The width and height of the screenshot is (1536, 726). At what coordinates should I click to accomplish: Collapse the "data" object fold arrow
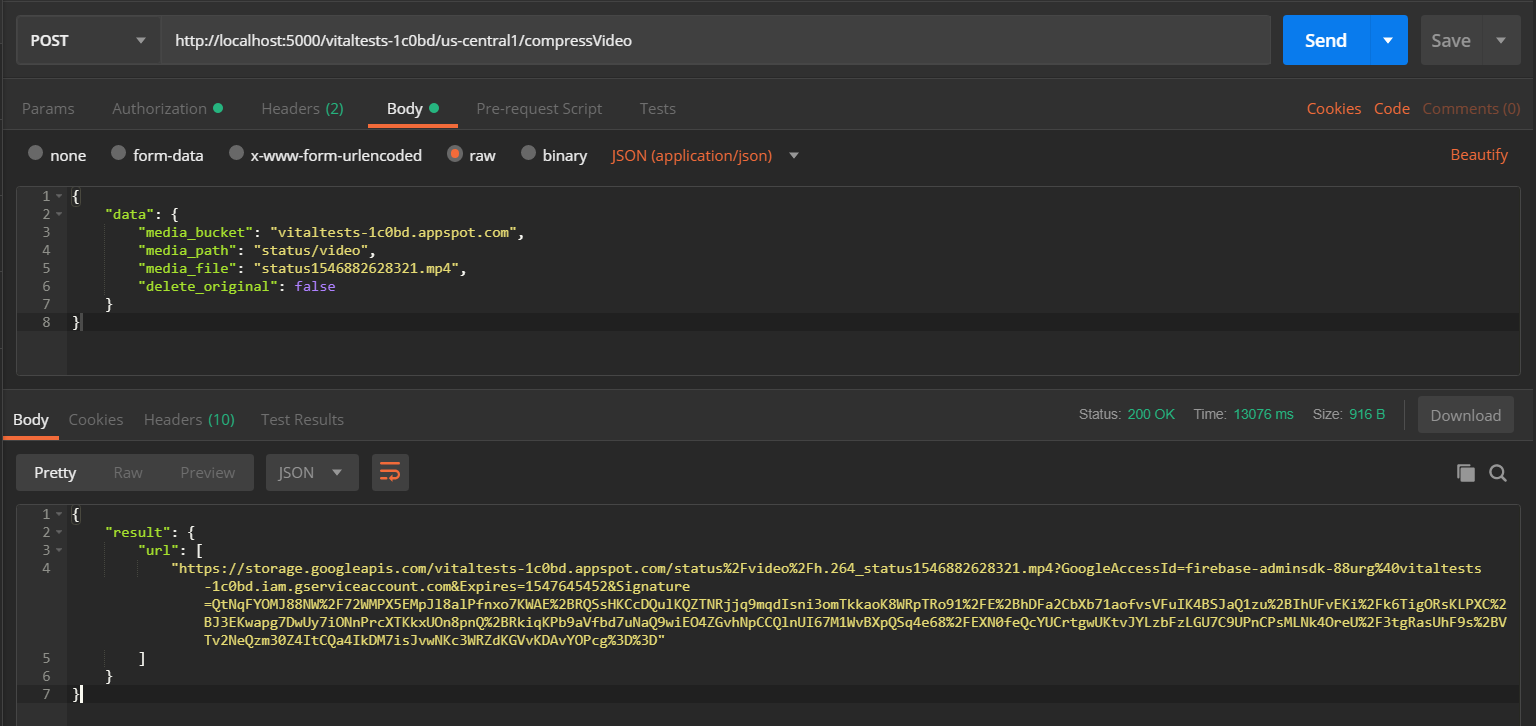(59, 214)
